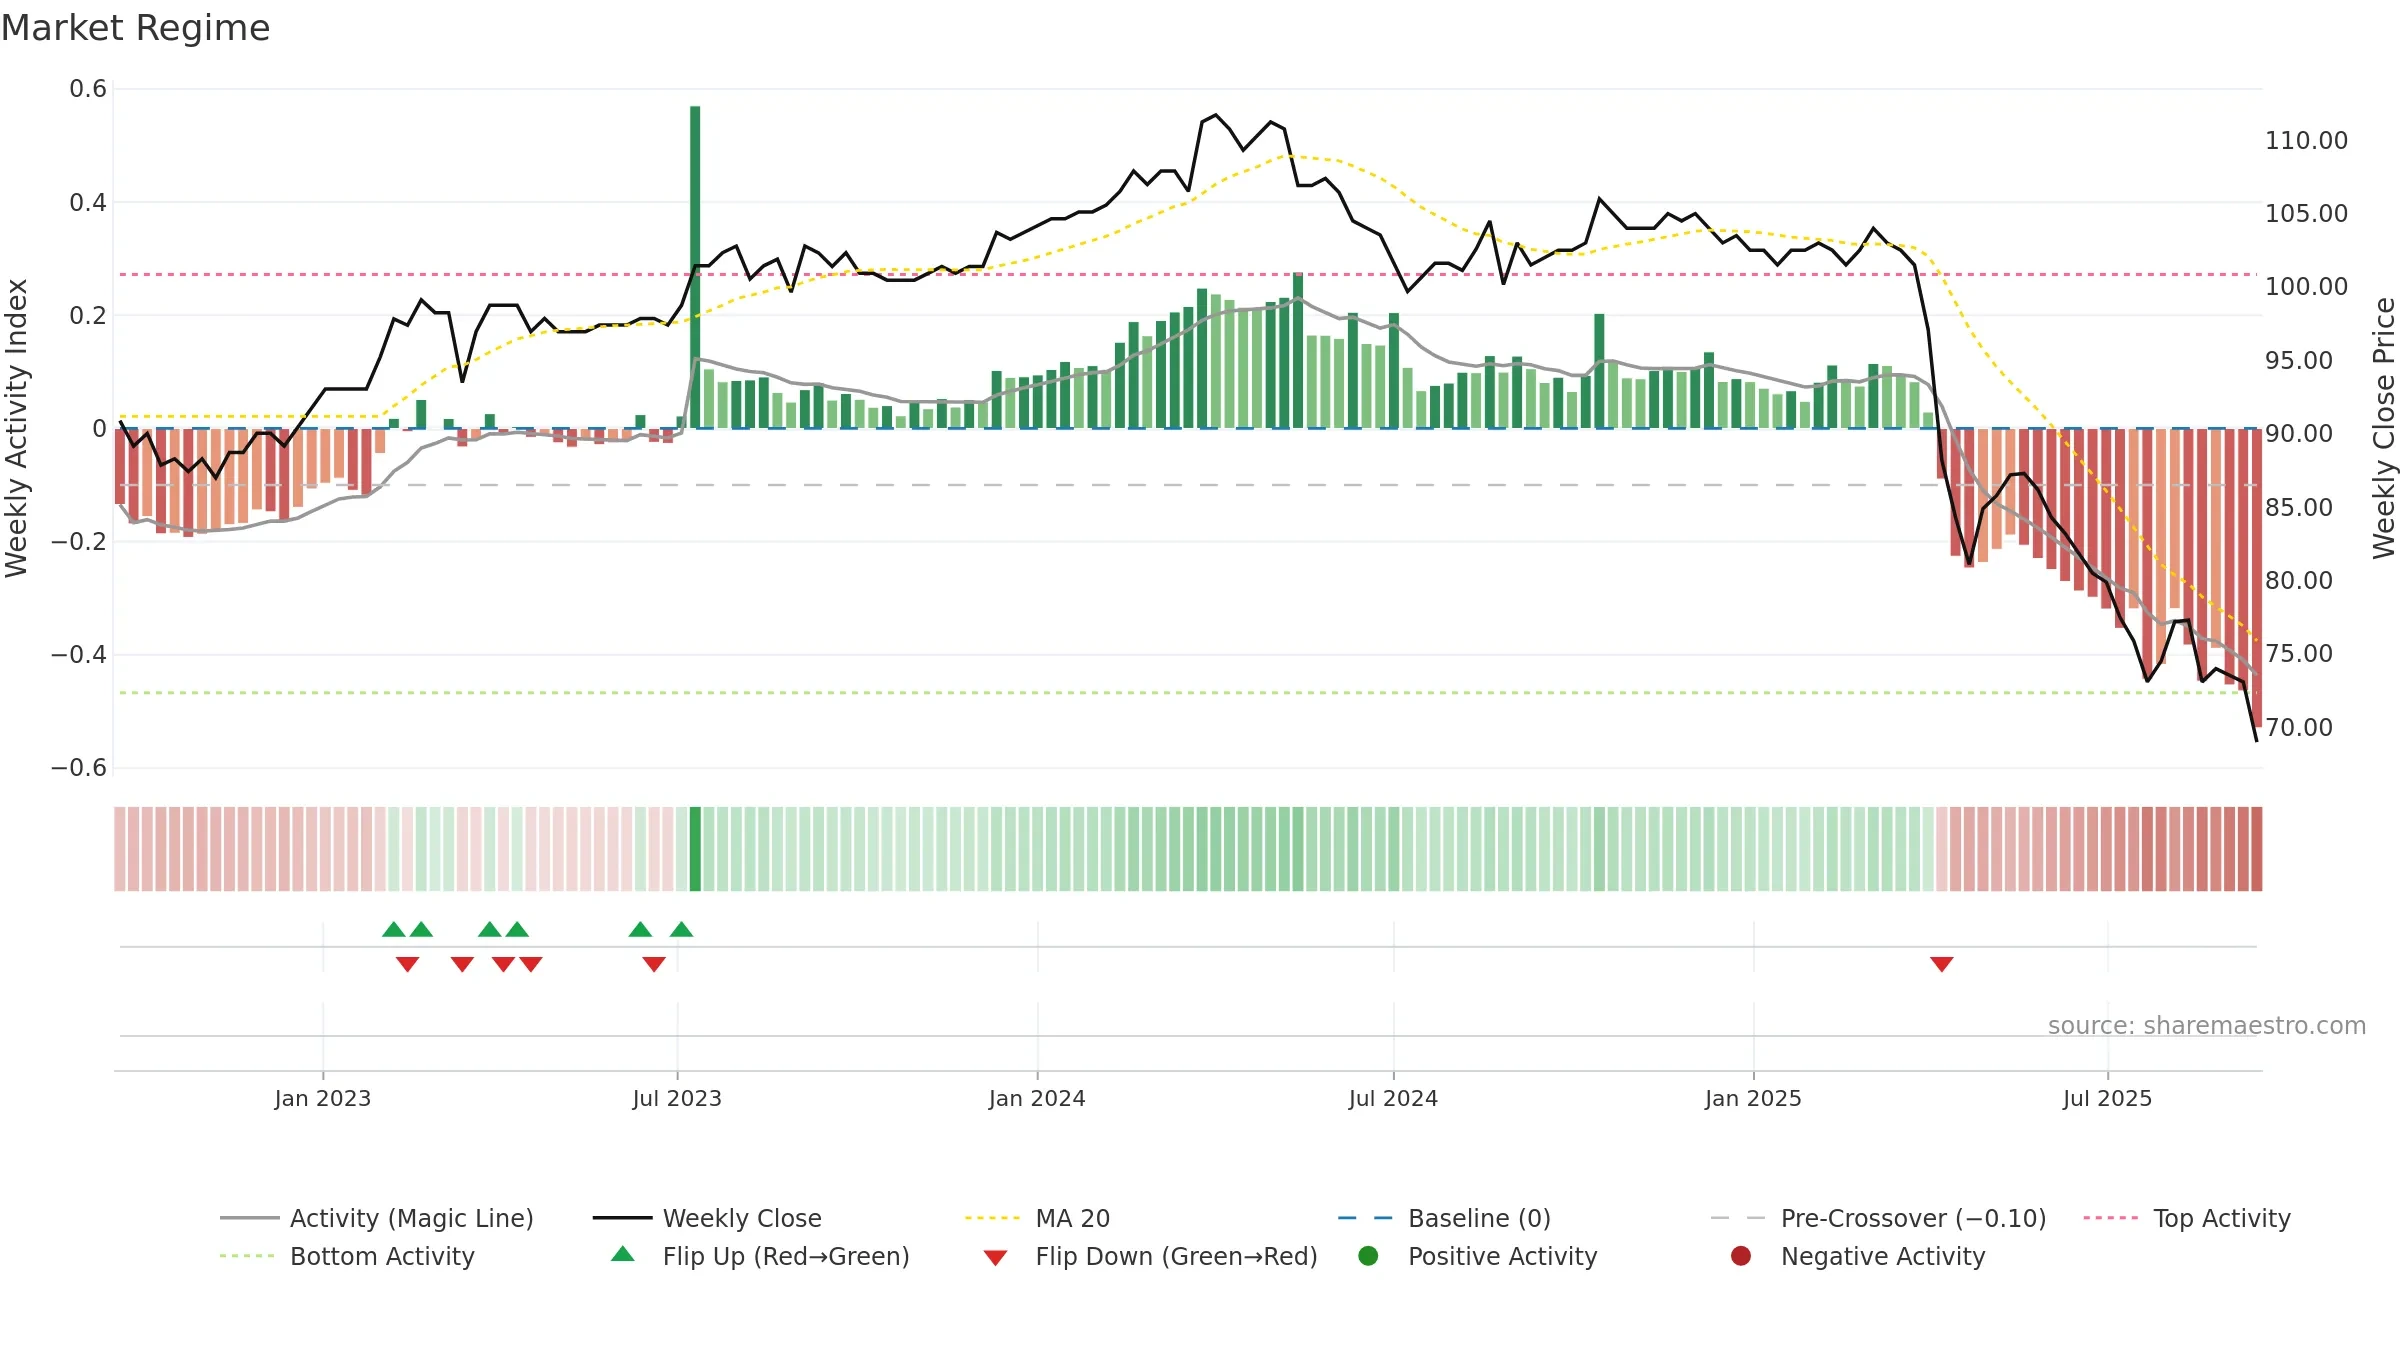Viewport: 2400px width, 1350px height.
Task: Select the lone red flip-down marker in 2025
Action: click(1942, 964)
